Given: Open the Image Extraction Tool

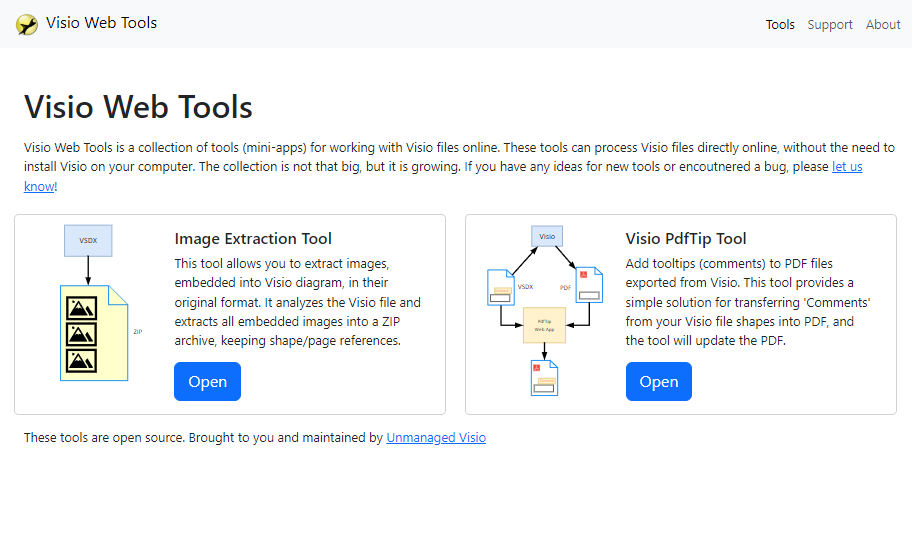Looking at the screenshot, I should click(x=208, y=381).
